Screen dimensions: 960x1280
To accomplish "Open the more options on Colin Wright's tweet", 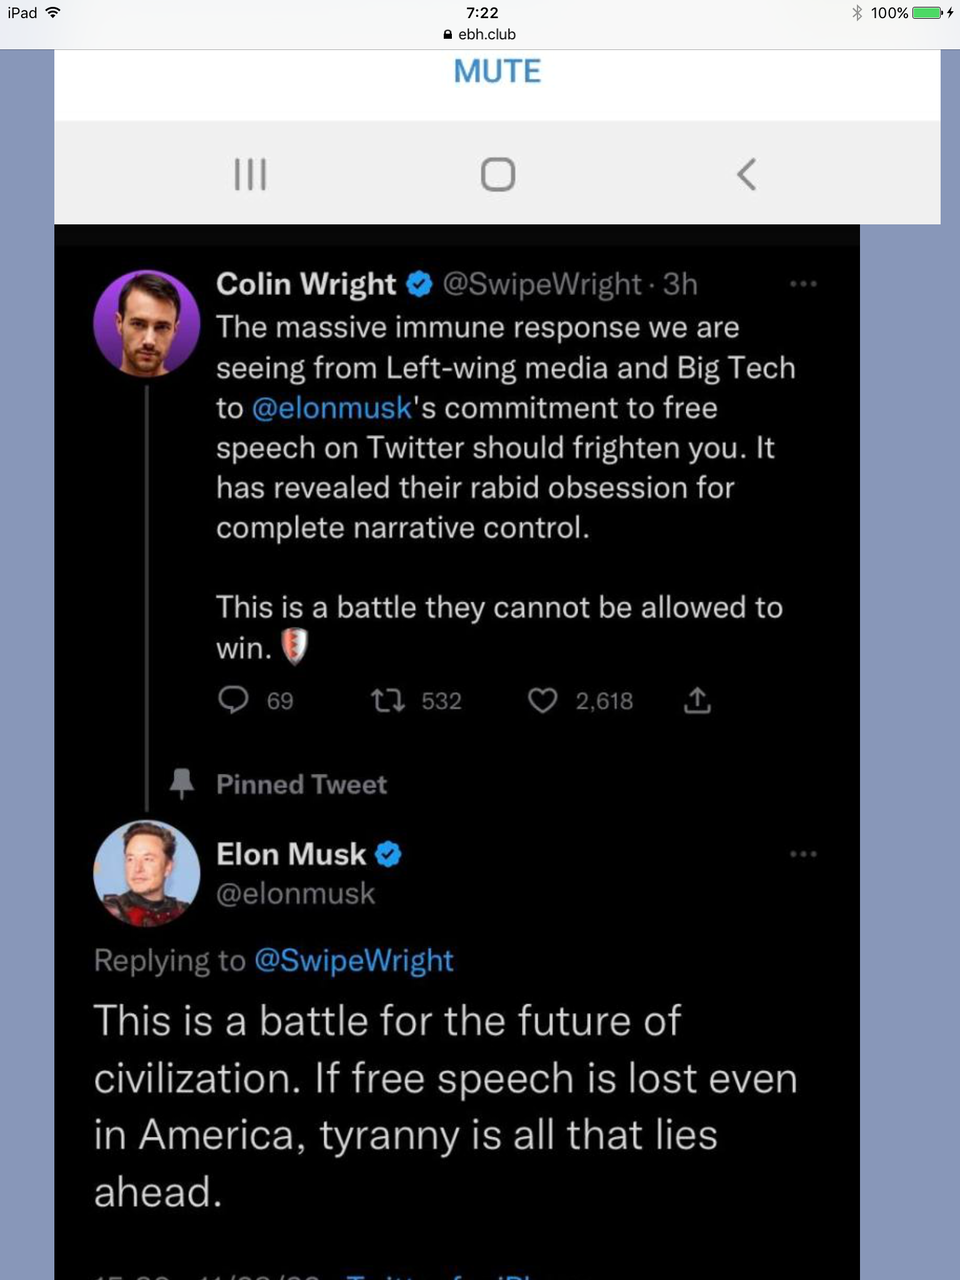I will pos(803,284).
